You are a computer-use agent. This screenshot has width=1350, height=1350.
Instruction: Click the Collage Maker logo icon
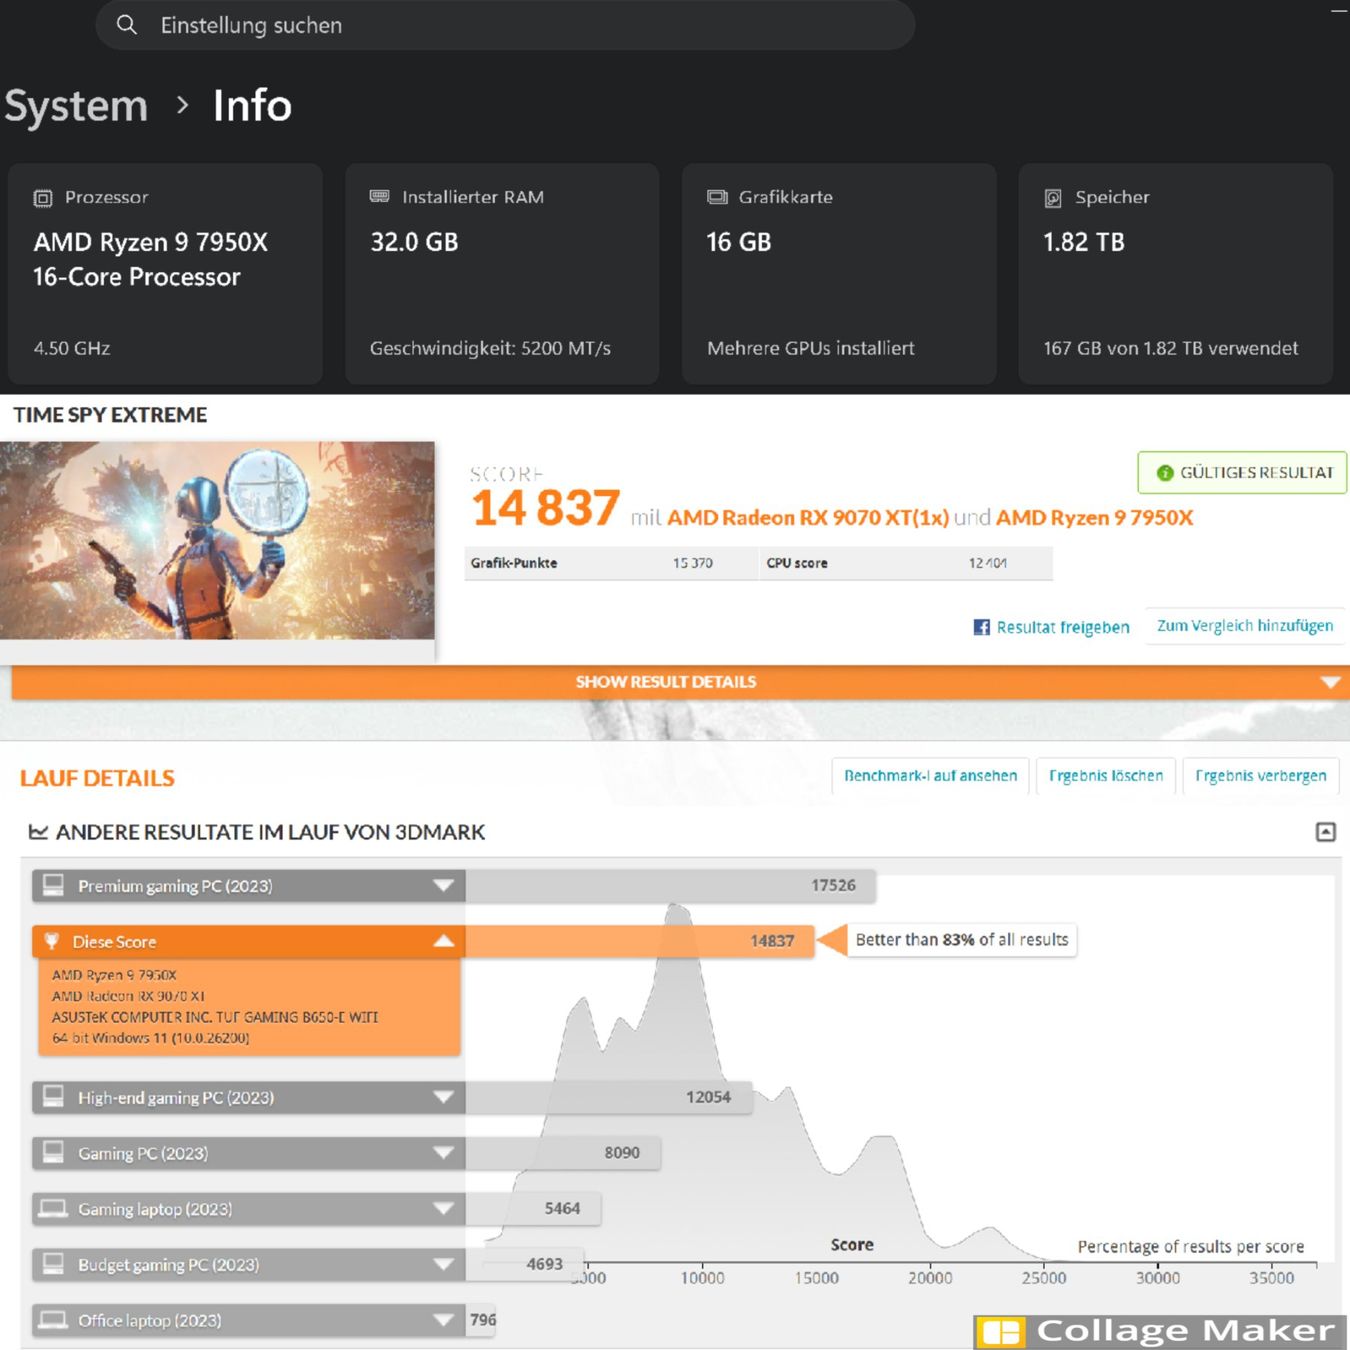[1001, 1332]
